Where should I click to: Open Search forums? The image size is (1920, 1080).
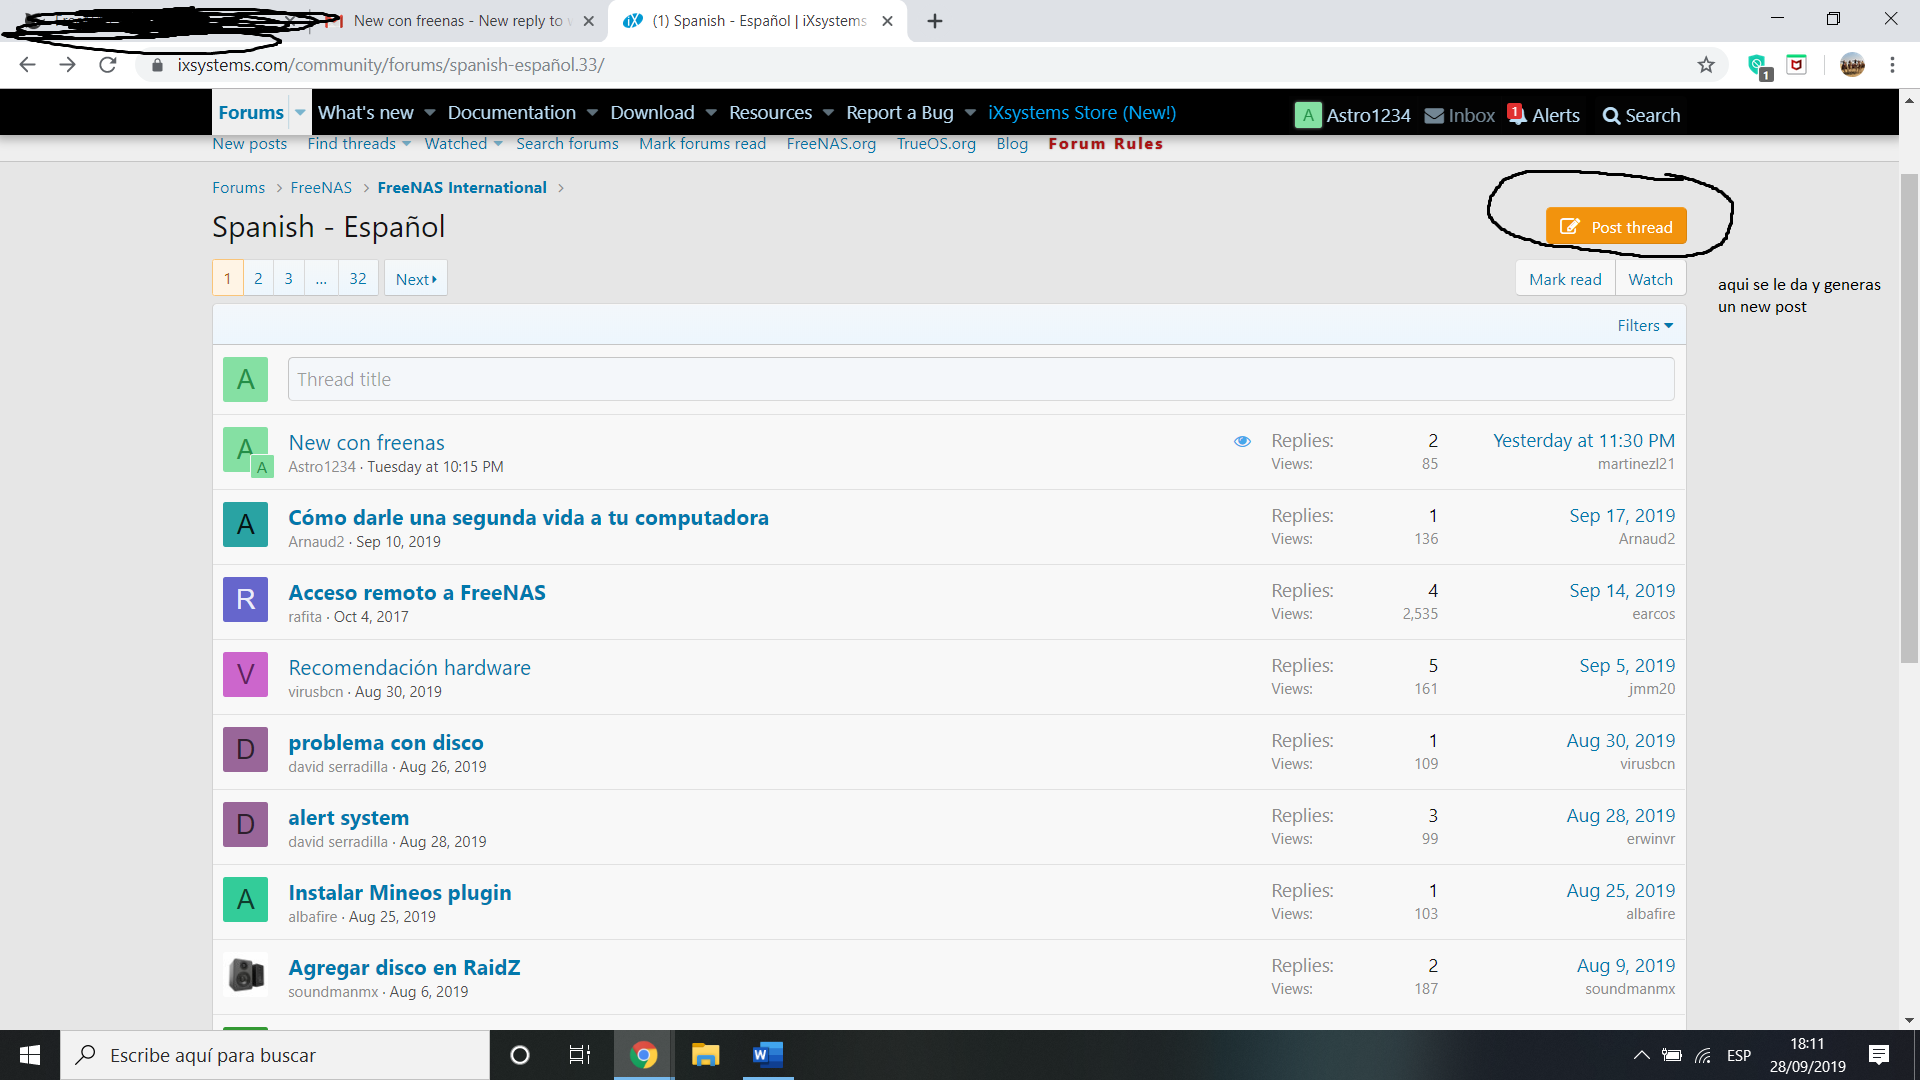pyautogui.click(x=567, y=144)
